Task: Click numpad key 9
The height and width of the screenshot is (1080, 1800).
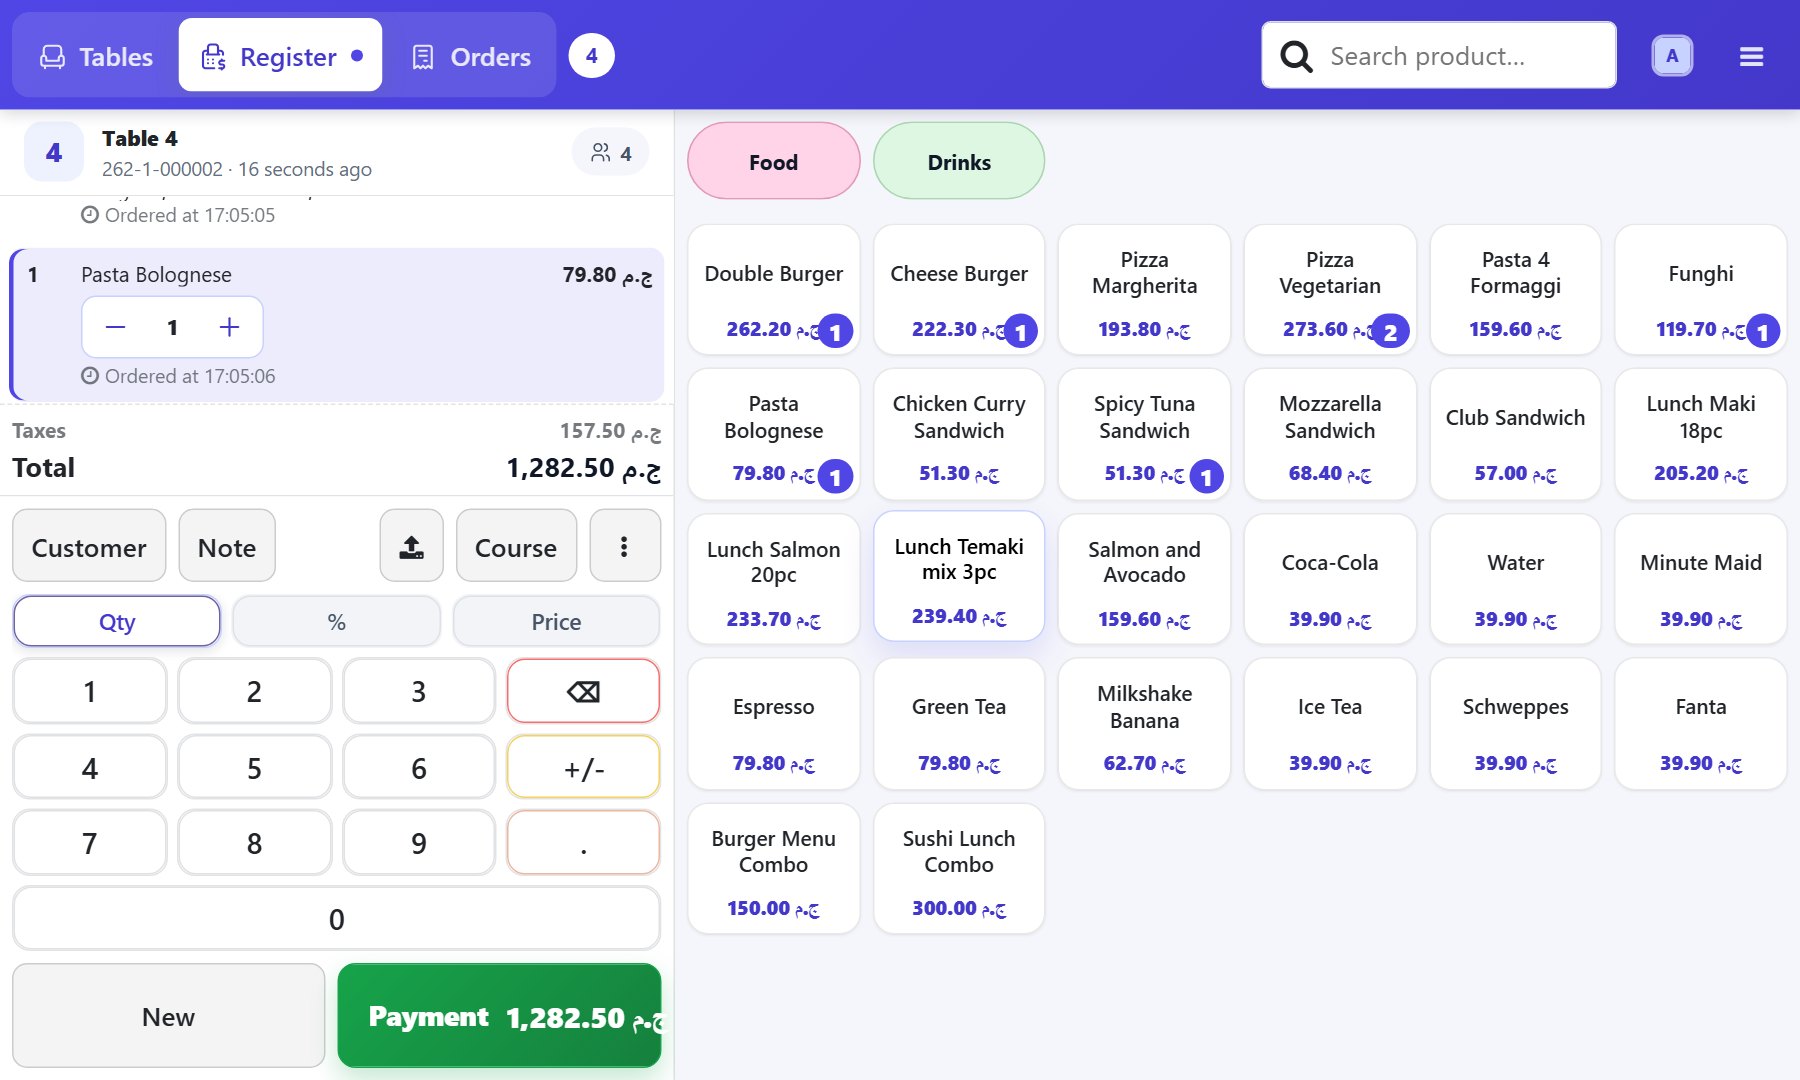Action: coord(419,843)
